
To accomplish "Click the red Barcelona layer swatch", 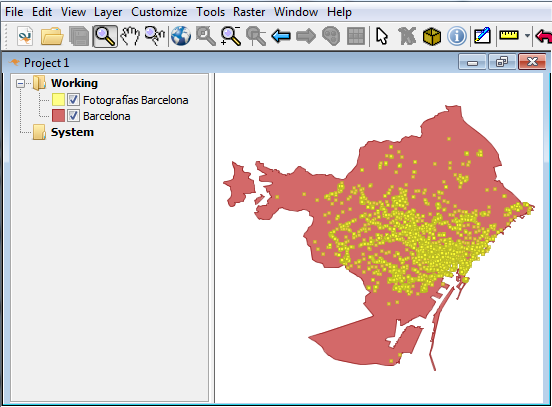I will click(58, 115).
